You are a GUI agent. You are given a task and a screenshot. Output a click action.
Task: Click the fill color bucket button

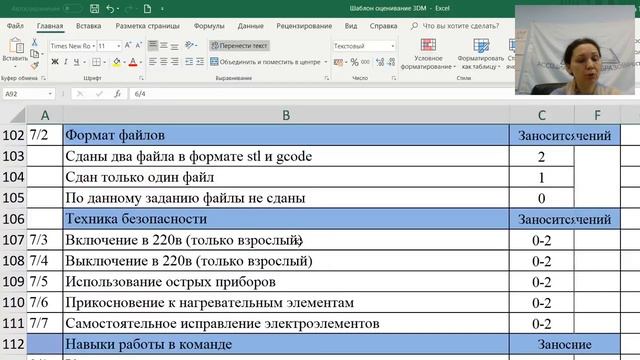click(x=117, y=62)
